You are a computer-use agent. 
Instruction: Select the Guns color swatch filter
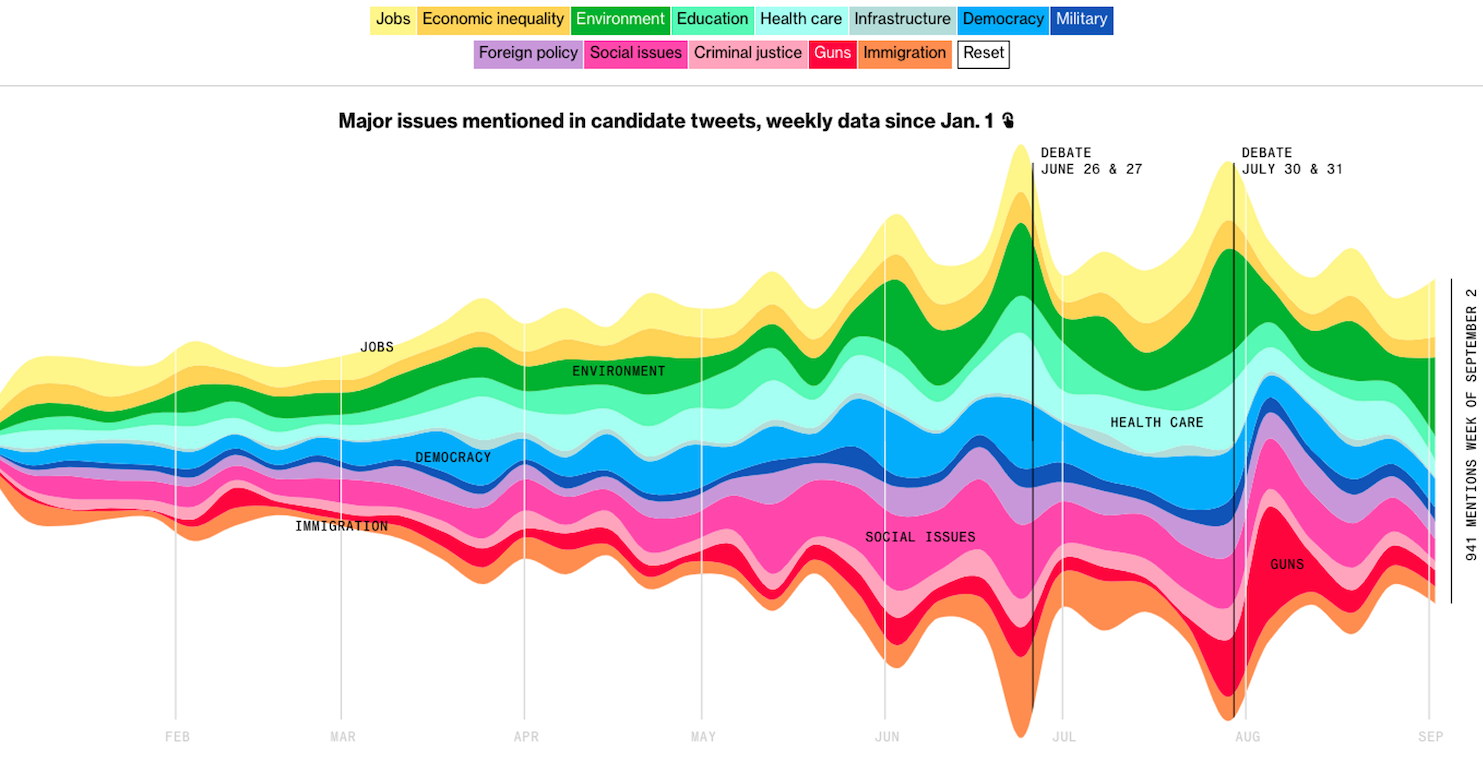pyautogui.click(x=832, y=53)
